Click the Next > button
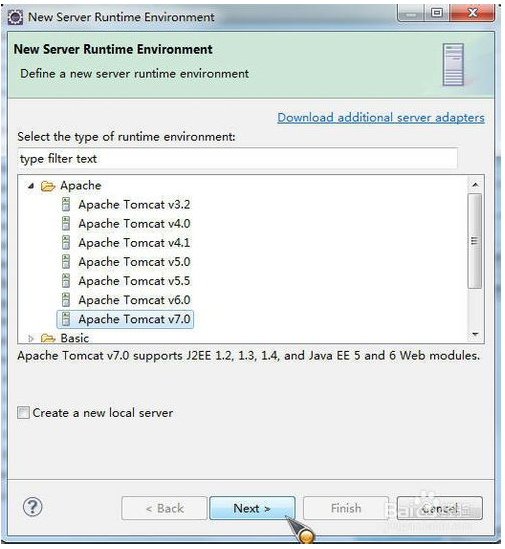This screenshot has width=505, height=549. pyautogui.click(x=252, y=508)
